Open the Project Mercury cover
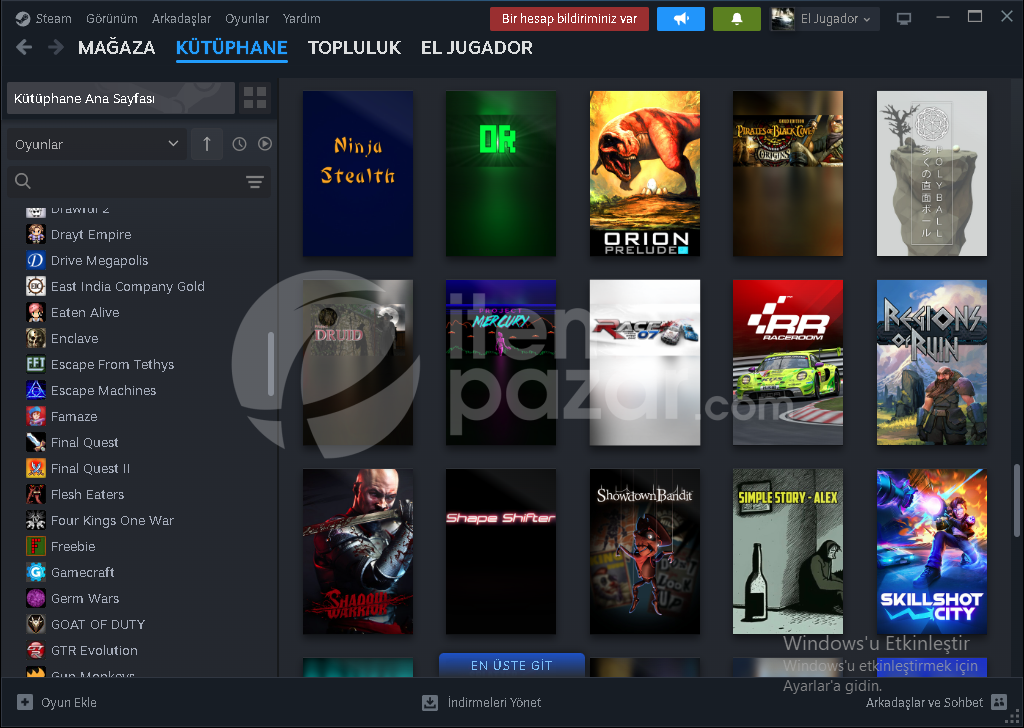The image size is (1024, 728). pyautogui.click(x=501, y=362)
